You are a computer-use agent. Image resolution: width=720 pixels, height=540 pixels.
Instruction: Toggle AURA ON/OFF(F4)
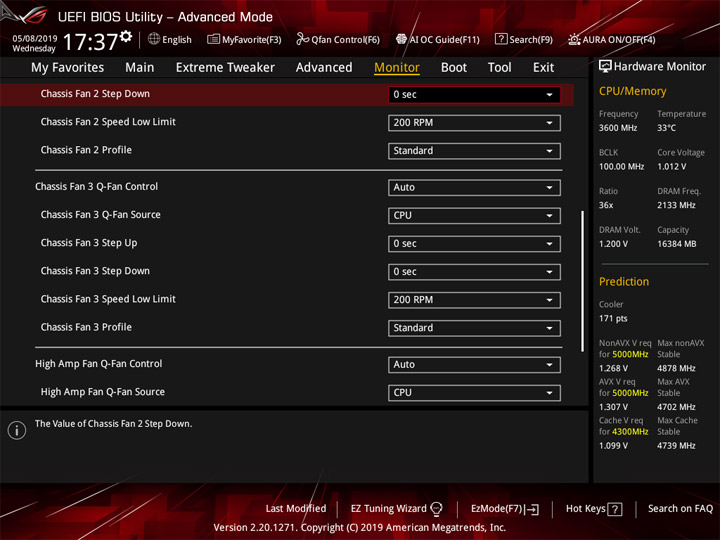click(x=612, y=39)
